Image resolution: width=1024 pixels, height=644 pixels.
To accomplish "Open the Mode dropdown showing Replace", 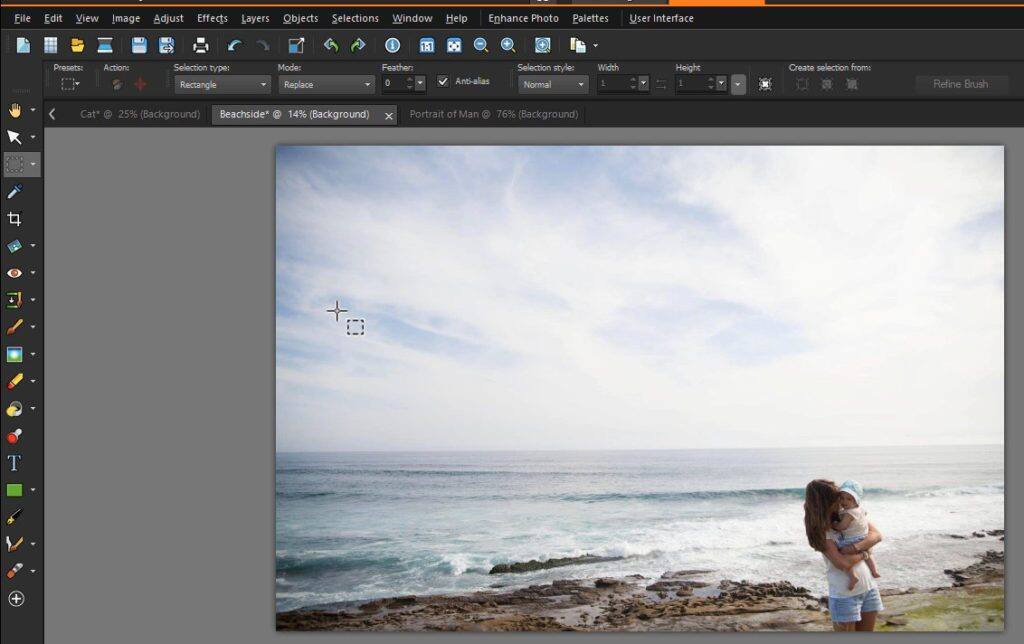I will coord(326,84).
